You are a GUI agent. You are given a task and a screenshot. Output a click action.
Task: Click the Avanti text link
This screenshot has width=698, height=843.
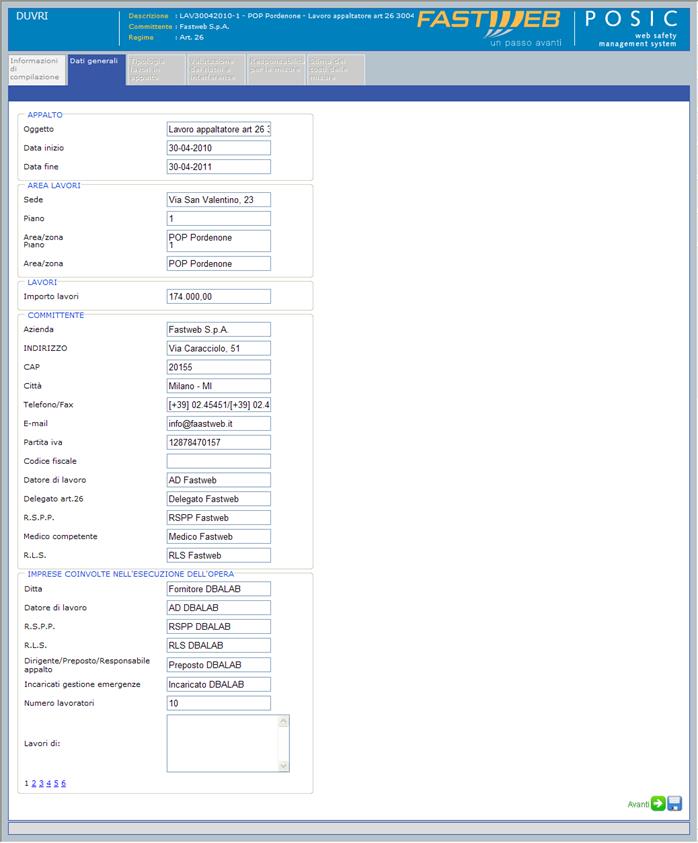tap(638, 804)
